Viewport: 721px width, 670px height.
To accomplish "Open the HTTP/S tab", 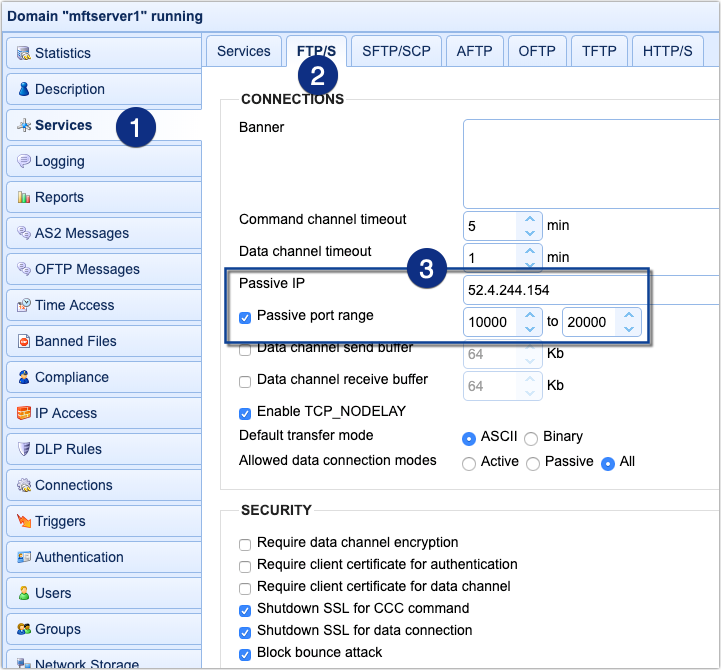I will (668, 51).
